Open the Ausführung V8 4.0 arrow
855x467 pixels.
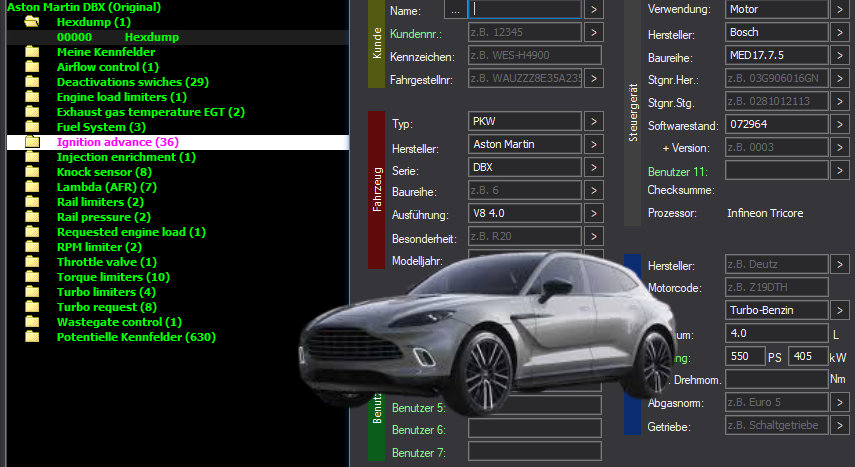pos(594,213)
